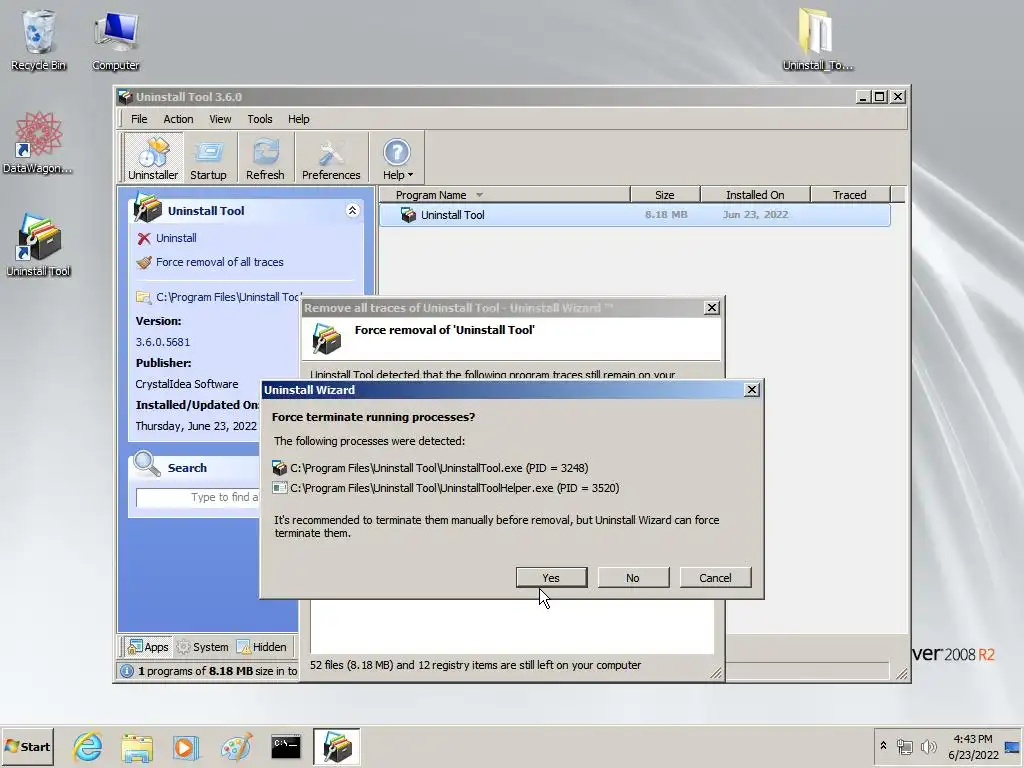The width and height of the screenshot is (1024, 768).
Task: Sort by Size column header
Action: tap(665, 195)
